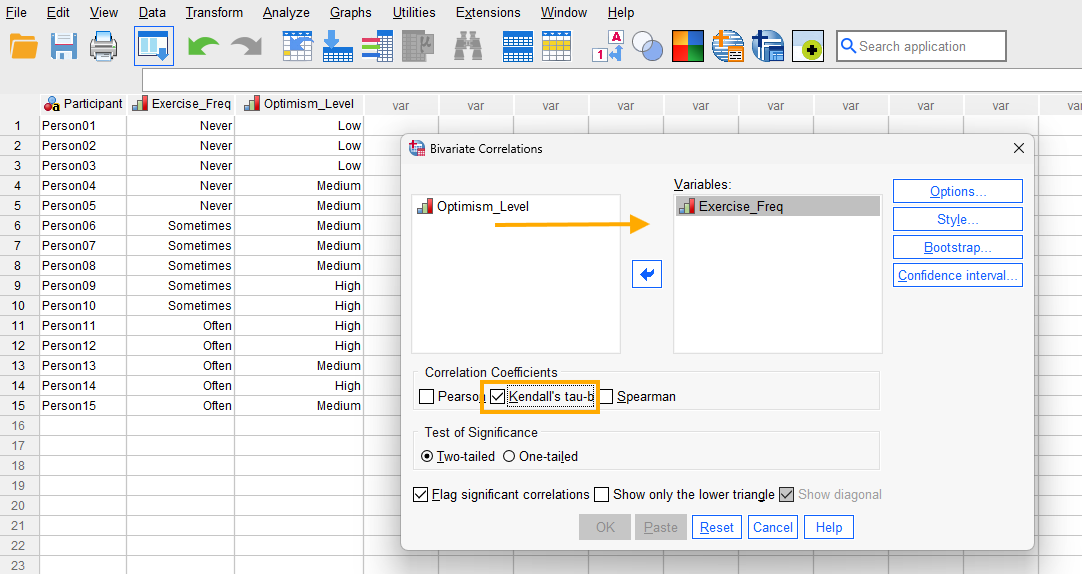Viewport: 1082px width, 574px height.
Task: Select Optimism_Level in the source variable list
Action: tap(482, 207)
